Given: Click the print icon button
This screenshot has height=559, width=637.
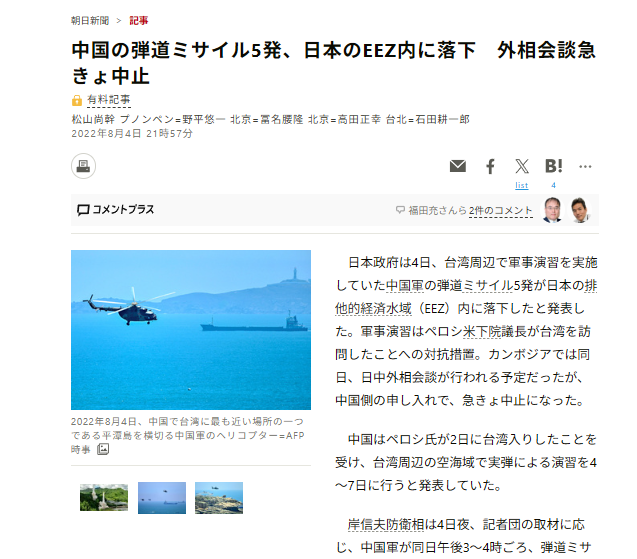Looking at the screenshot, I should [83, 166].
